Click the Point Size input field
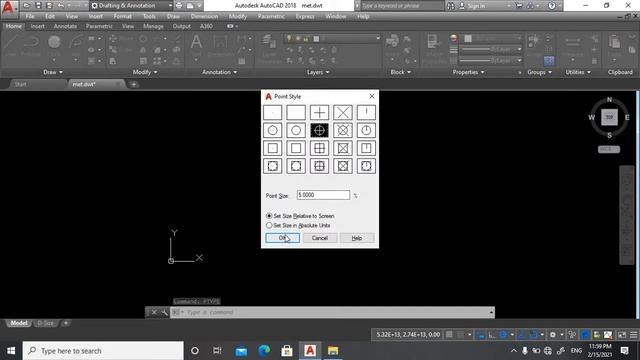This screenshot has width=640, height=360. (323, 195)
